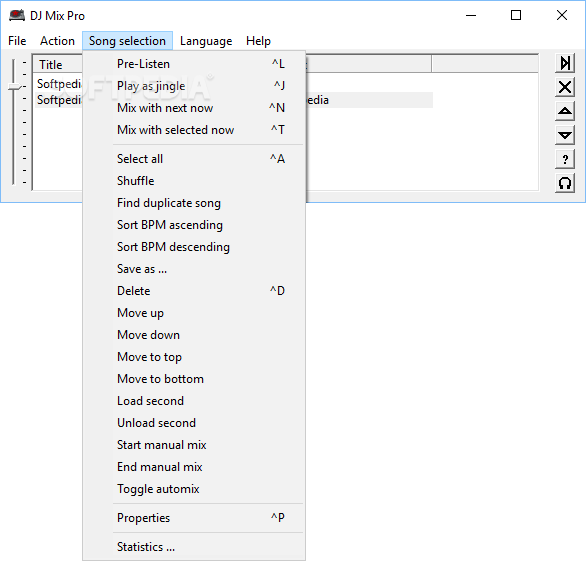The height and width of the screenshot is (561, 586).
Task: Select Sort BPM descending
Action: (x=194, y=247)
